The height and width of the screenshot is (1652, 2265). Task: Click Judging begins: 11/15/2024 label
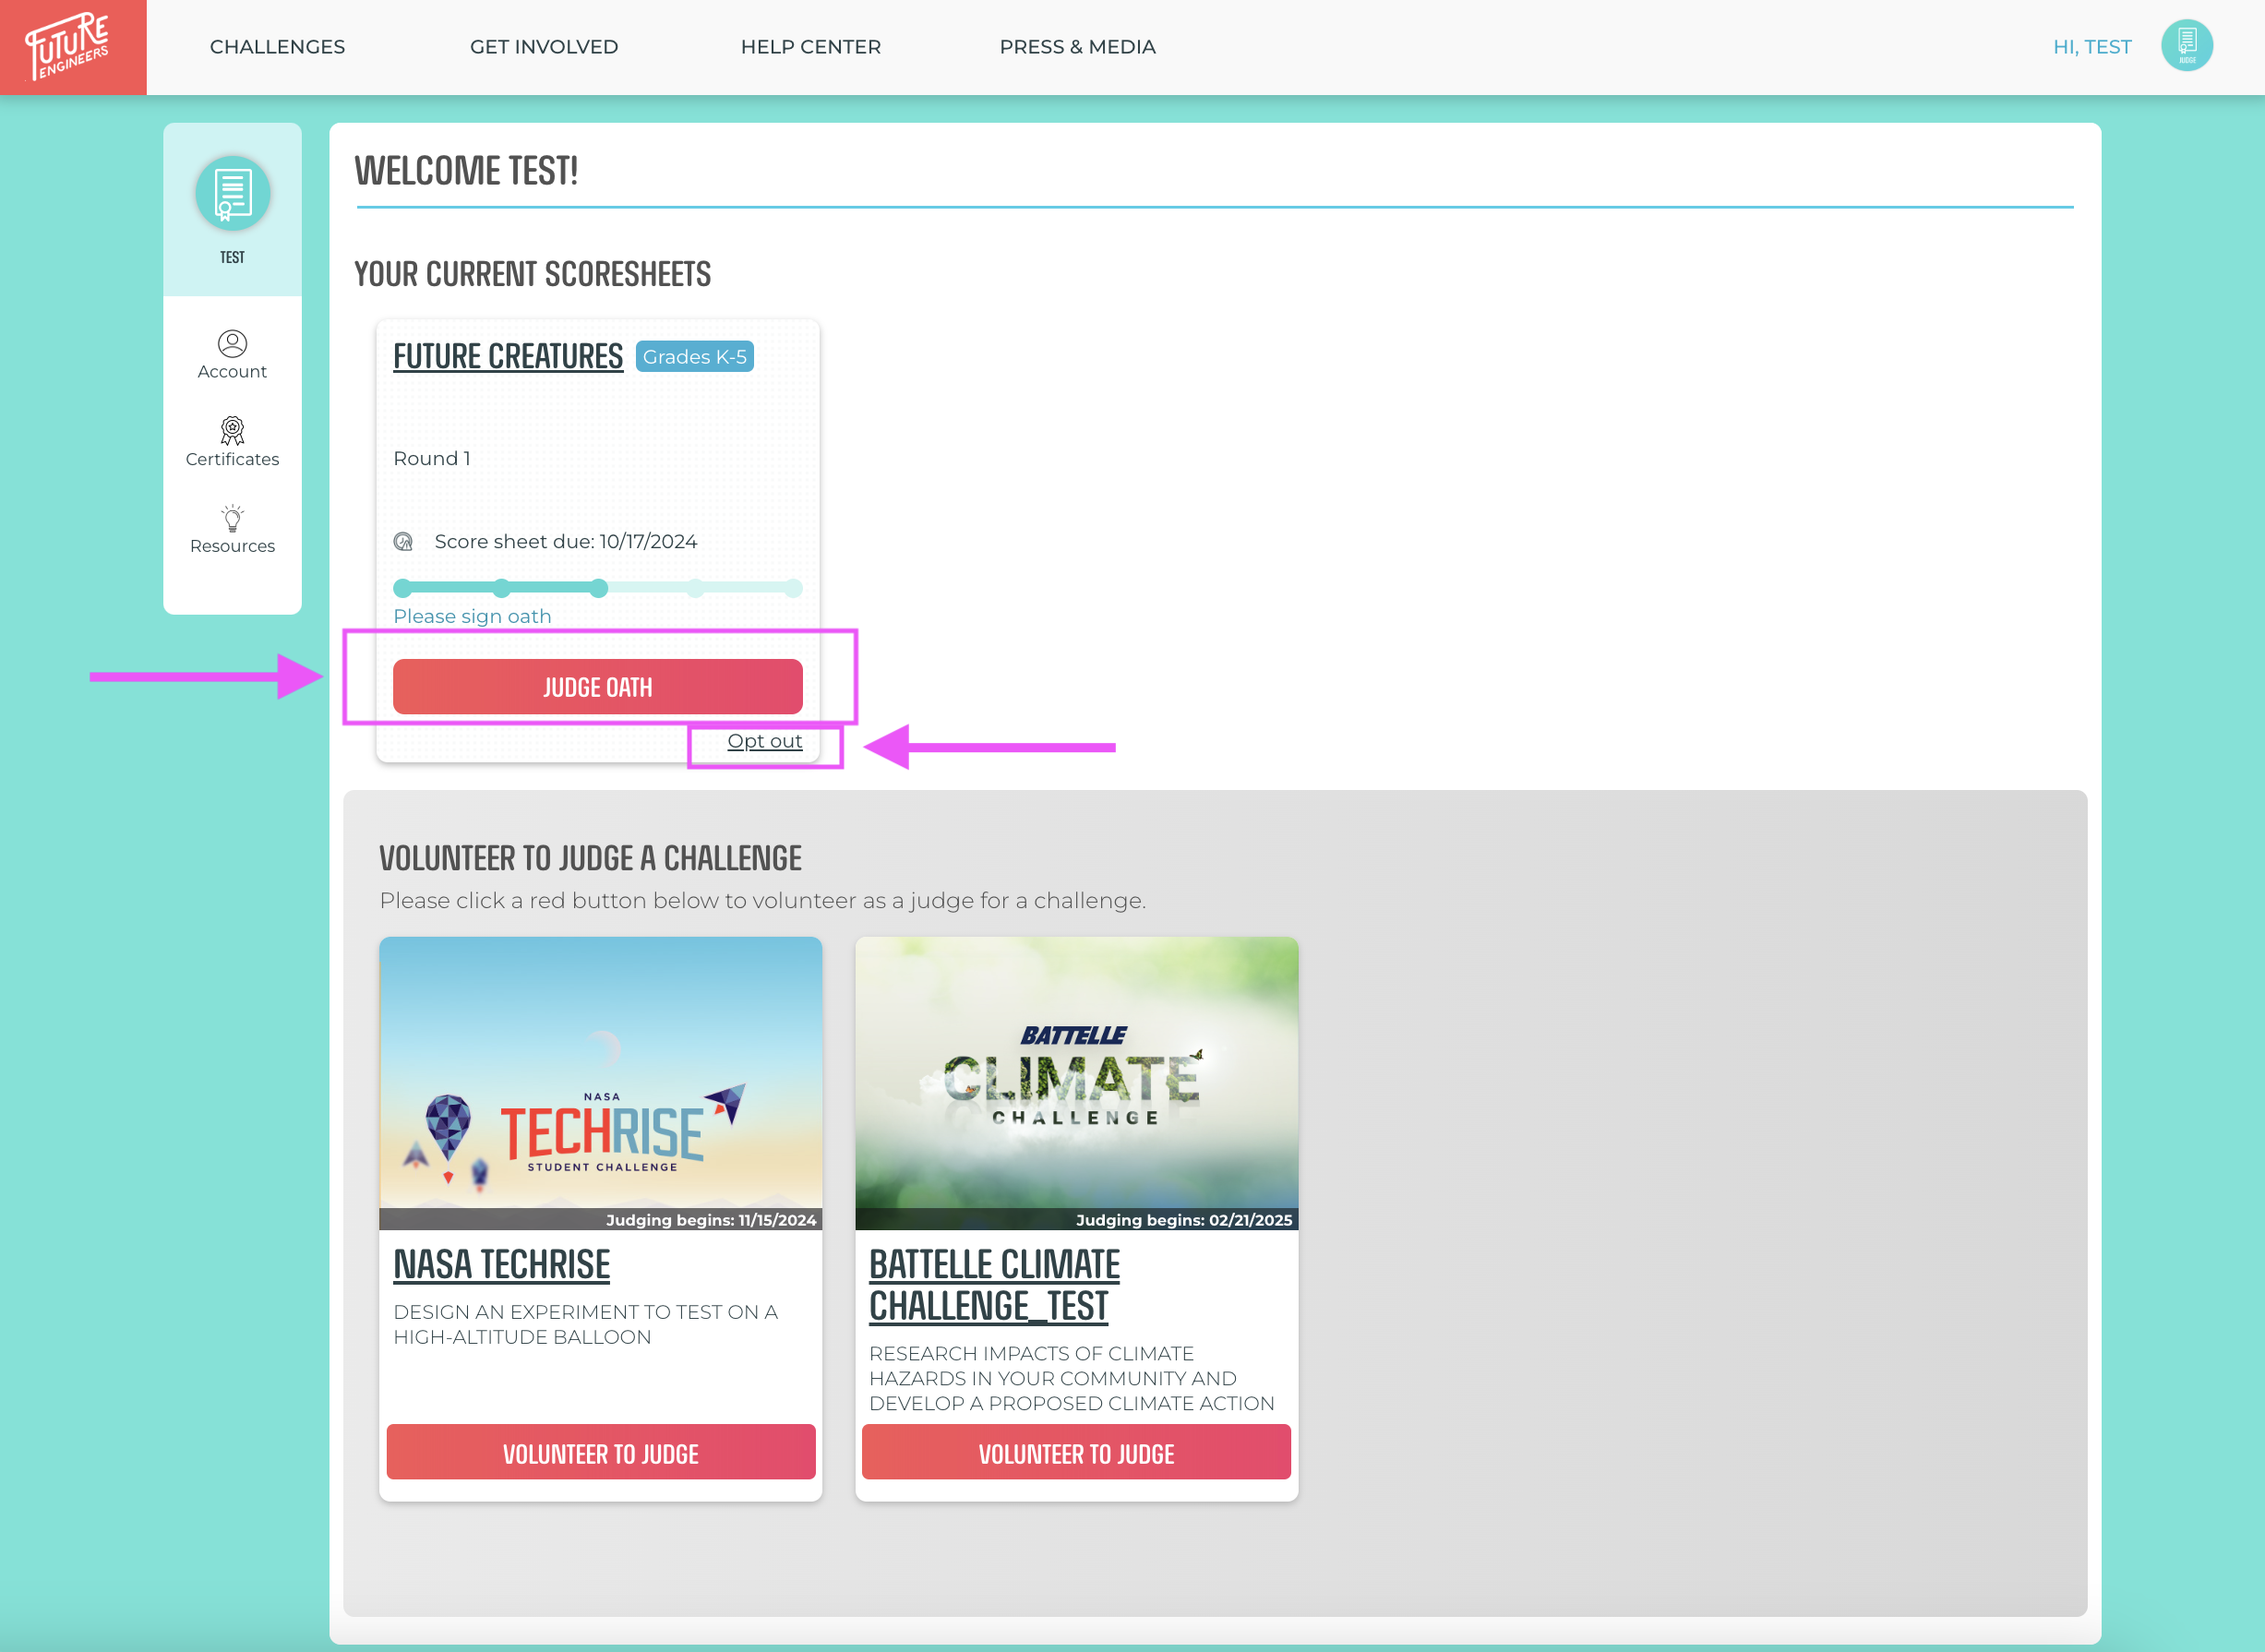coord(711,1220)
